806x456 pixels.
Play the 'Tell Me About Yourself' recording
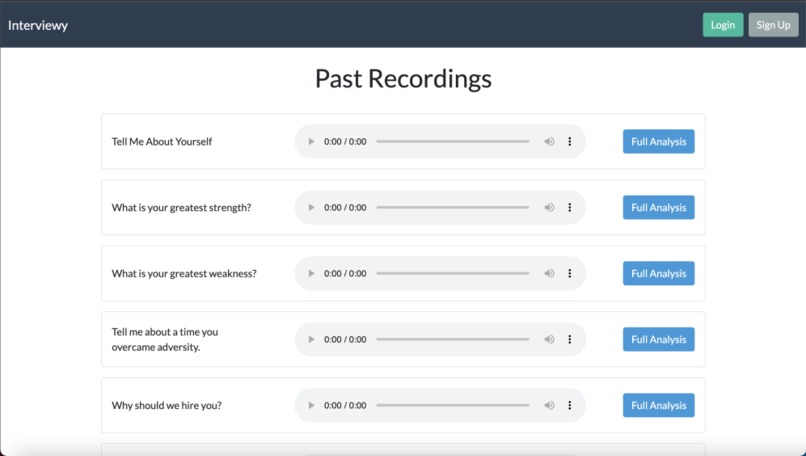pyautogui.click(x=311, y=141)
